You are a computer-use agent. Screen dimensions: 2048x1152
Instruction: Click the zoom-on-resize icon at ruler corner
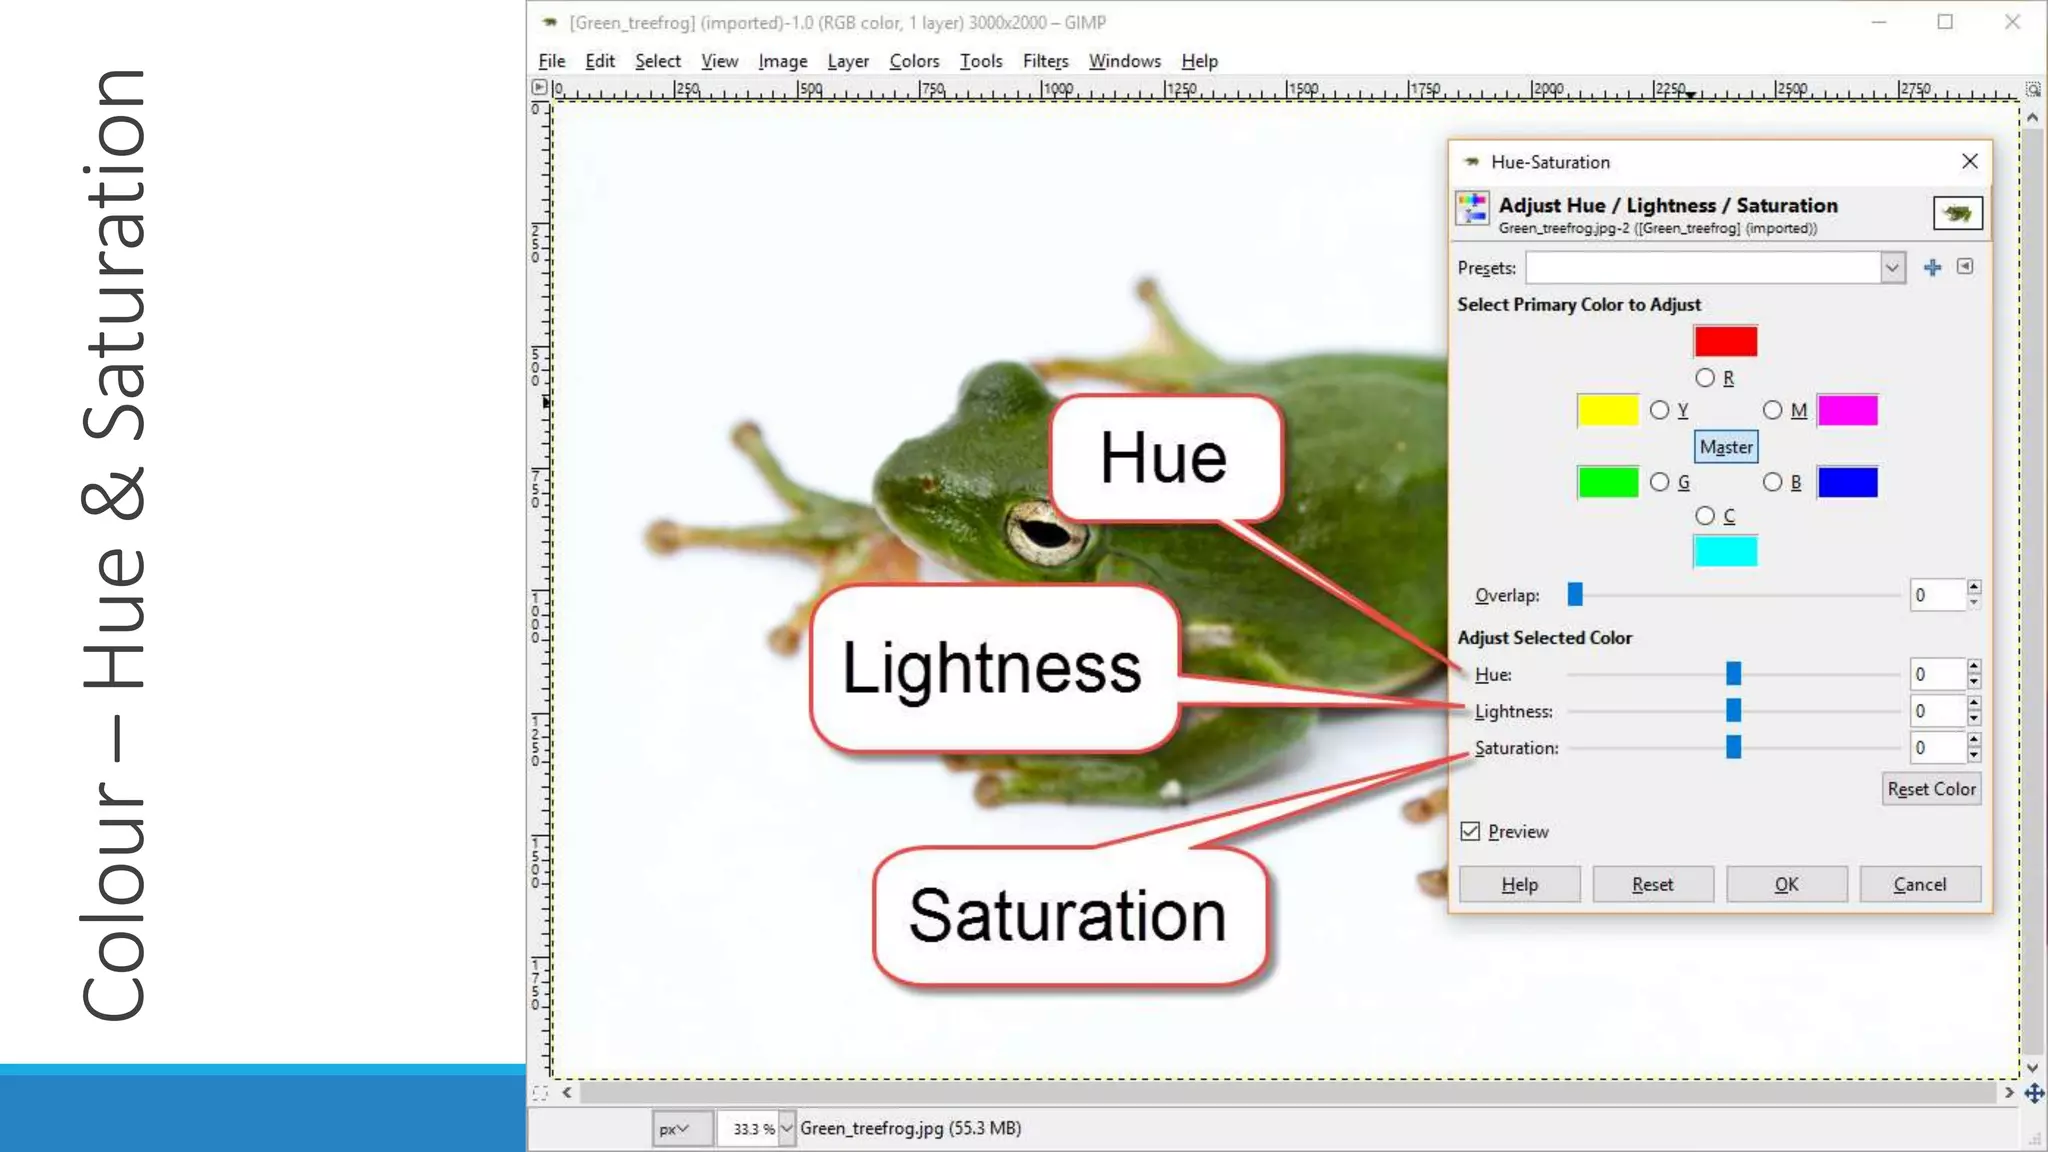click(2033, 89)
